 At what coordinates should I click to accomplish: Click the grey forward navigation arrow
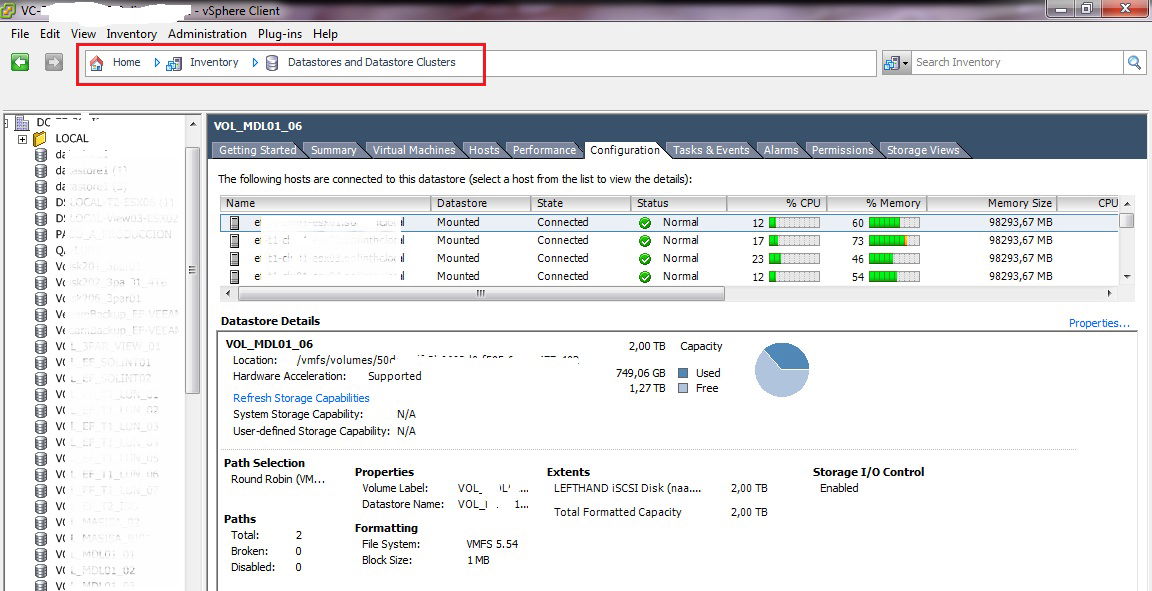(x=54, y=62)
